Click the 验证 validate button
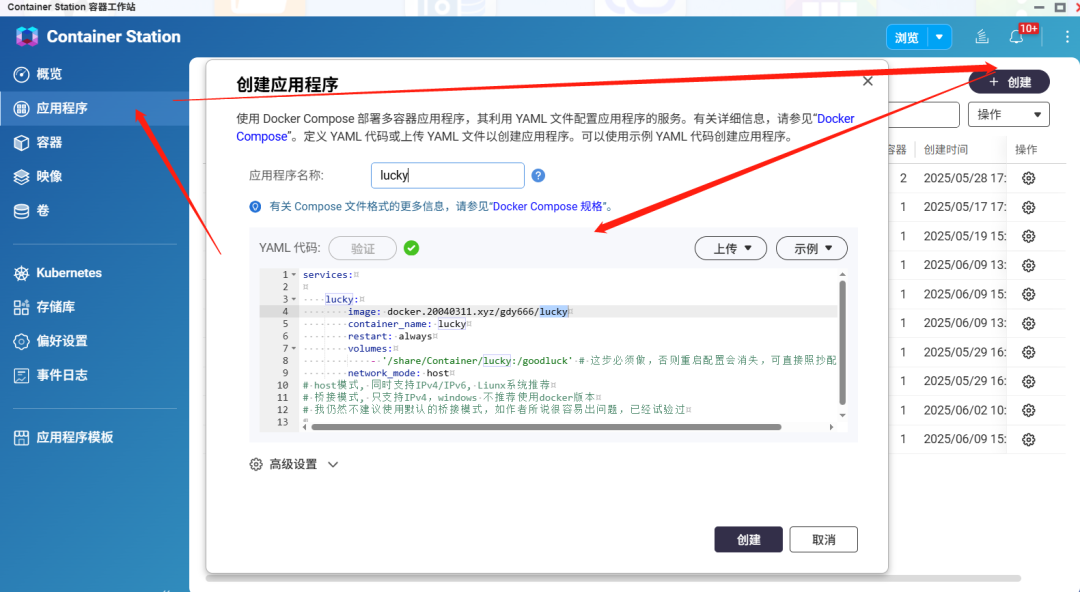The height and width of the screenshot is (592, 1080). (362, 248)
